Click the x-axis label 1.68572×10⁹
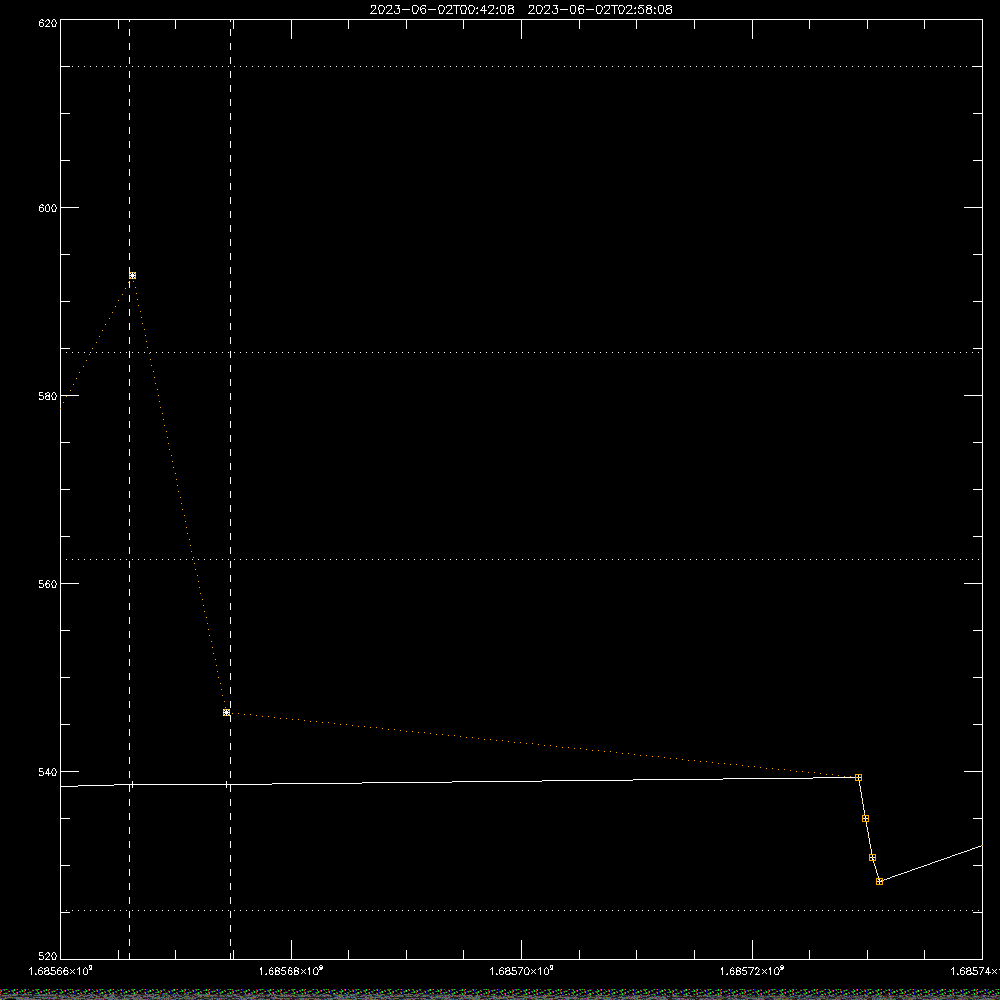The width and height of the screenshot is (1000, 1000). (753, 971)
